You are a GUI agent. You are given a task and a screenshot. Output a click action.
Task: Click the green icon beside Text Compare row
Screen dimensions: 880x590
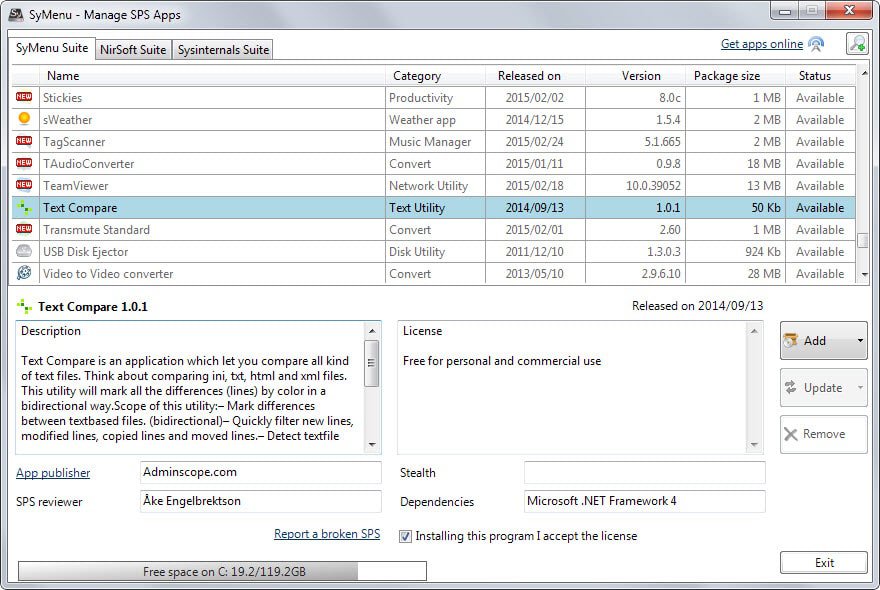(24, 207)
